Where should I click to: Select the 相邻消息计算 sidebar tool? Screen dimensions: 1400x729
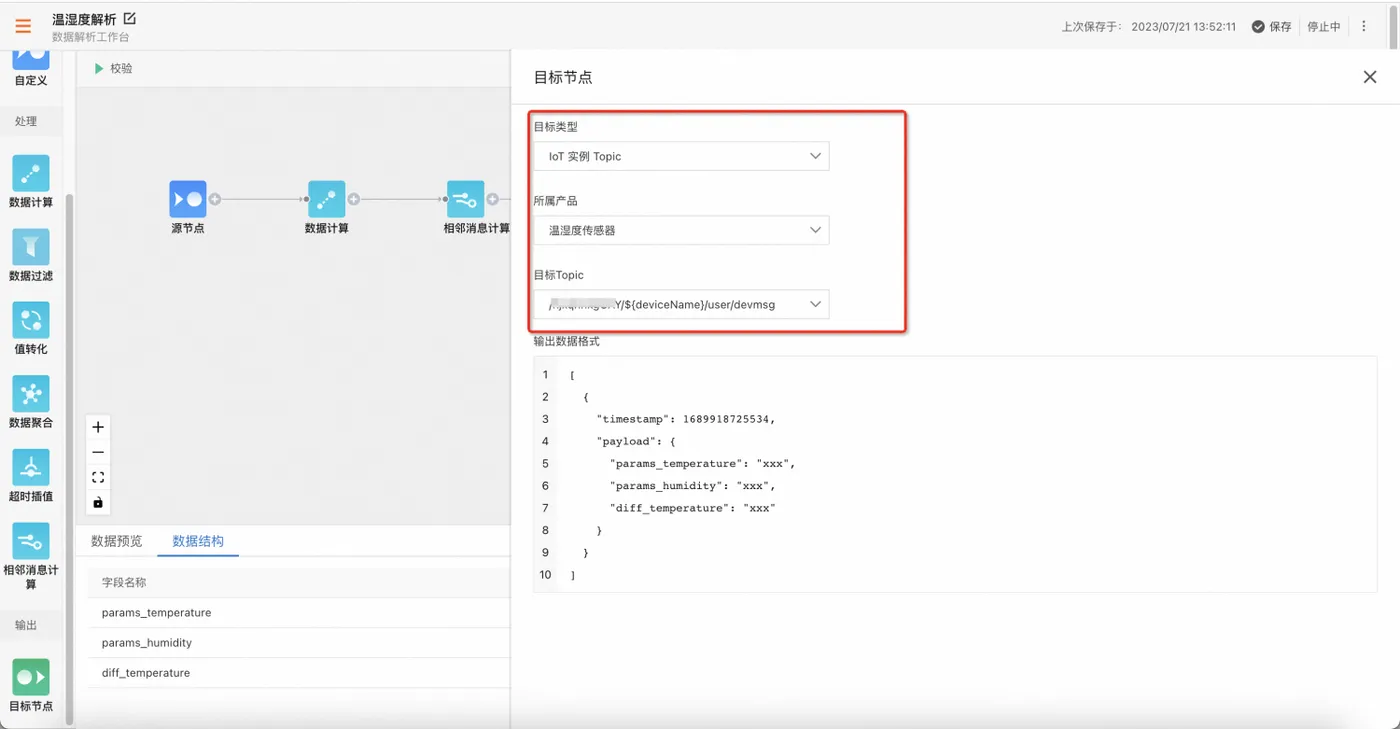point(31,541)
